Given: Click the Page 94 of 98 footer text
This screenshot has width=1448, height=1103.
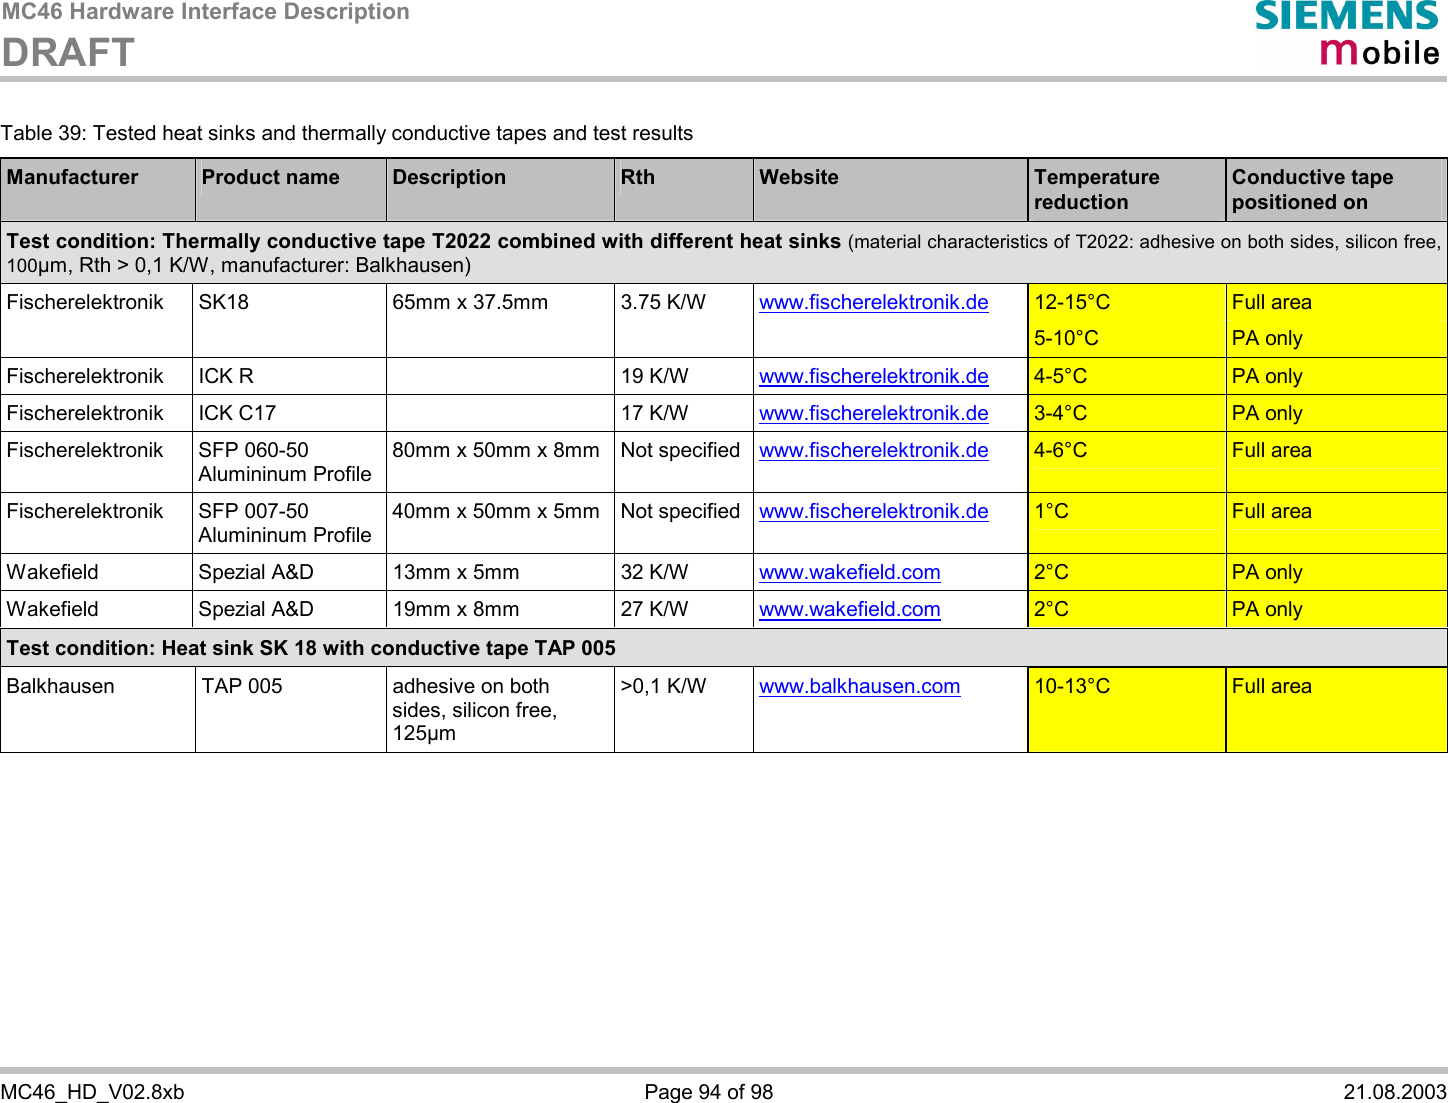Looking at the screenshot, I should click(x=709, y=1092).
